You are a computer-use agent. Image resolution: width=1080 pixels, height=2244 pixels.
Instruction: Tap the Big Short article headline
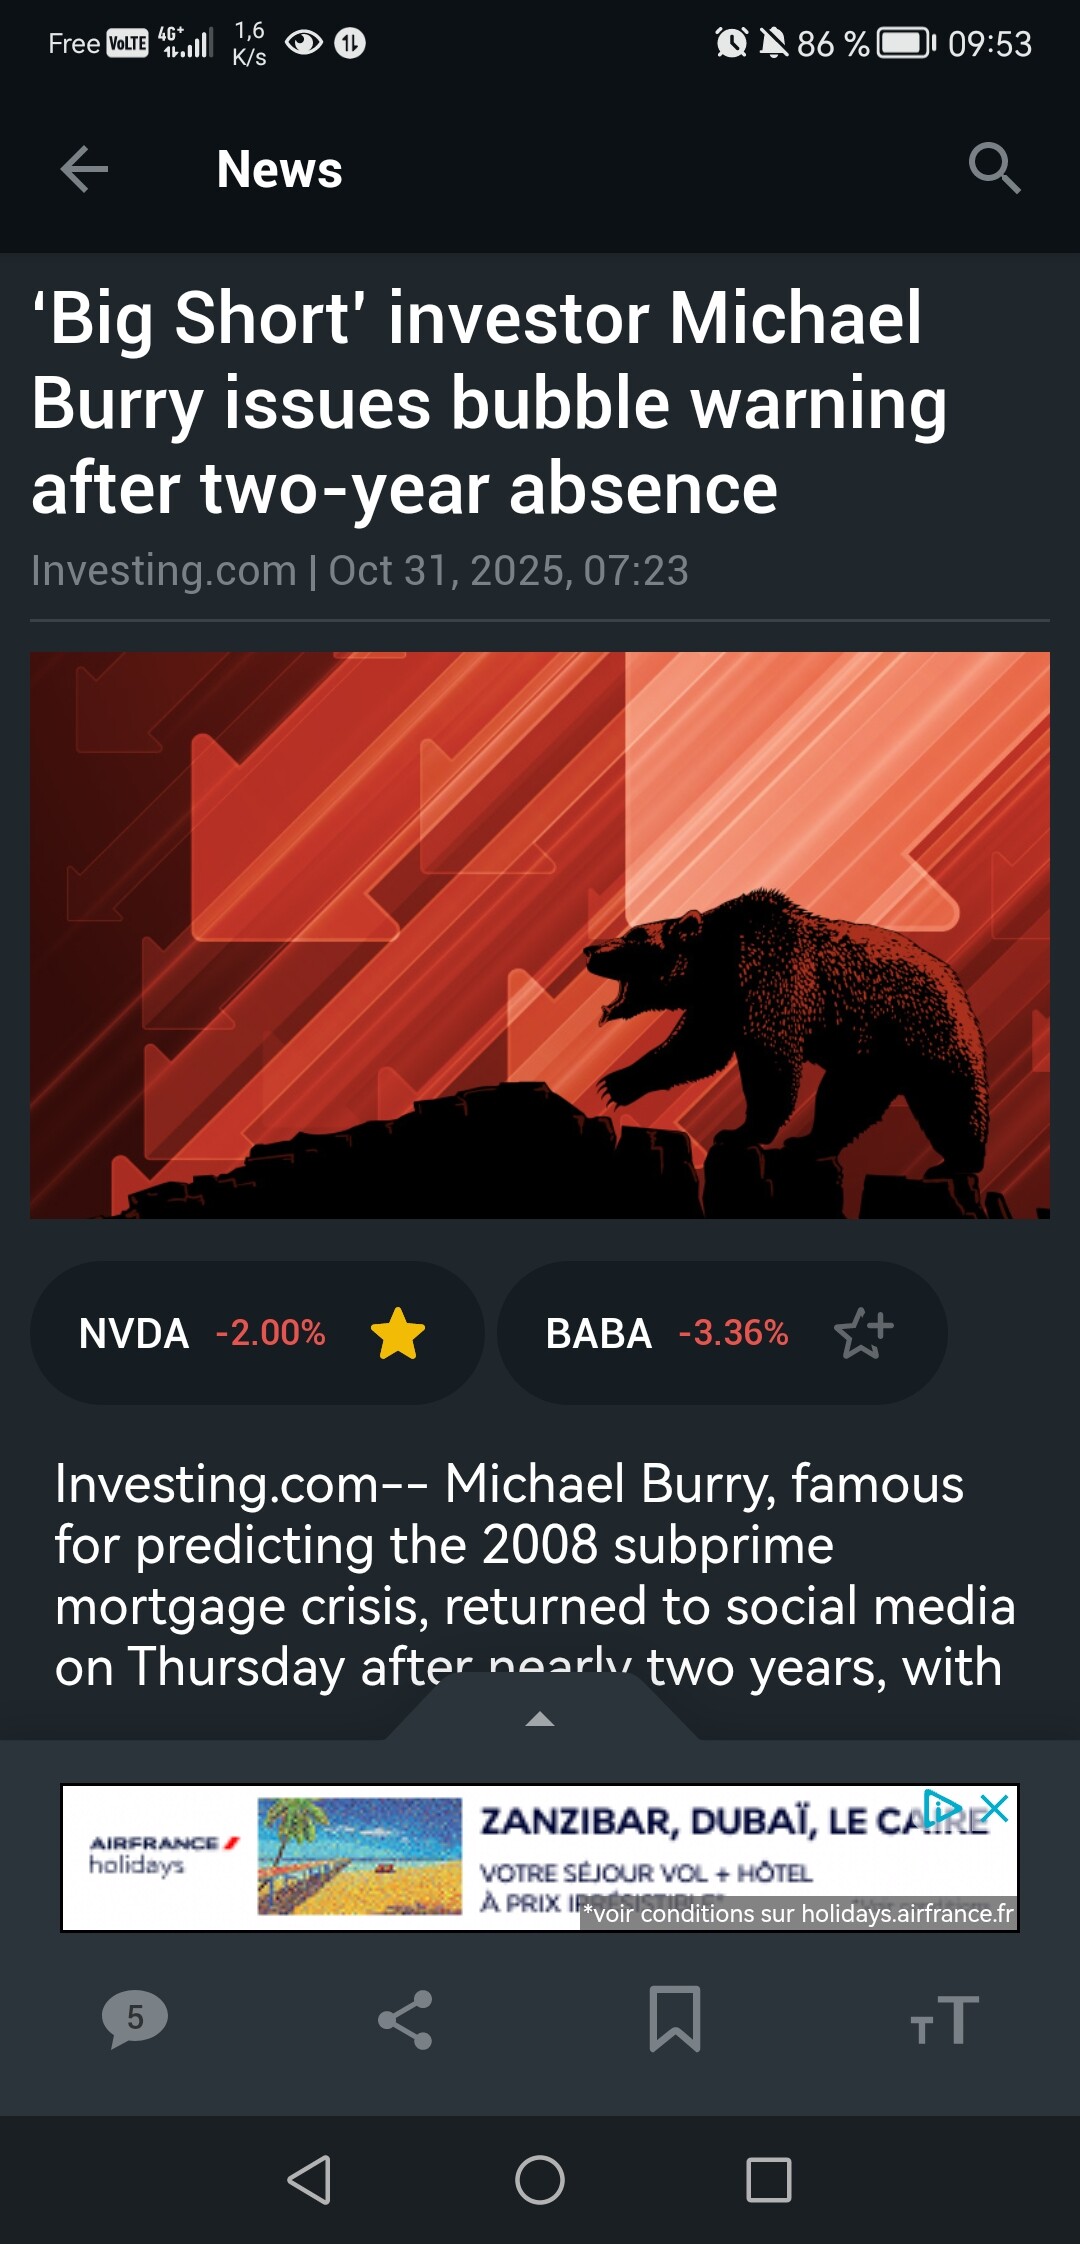[x=490, y=403]
